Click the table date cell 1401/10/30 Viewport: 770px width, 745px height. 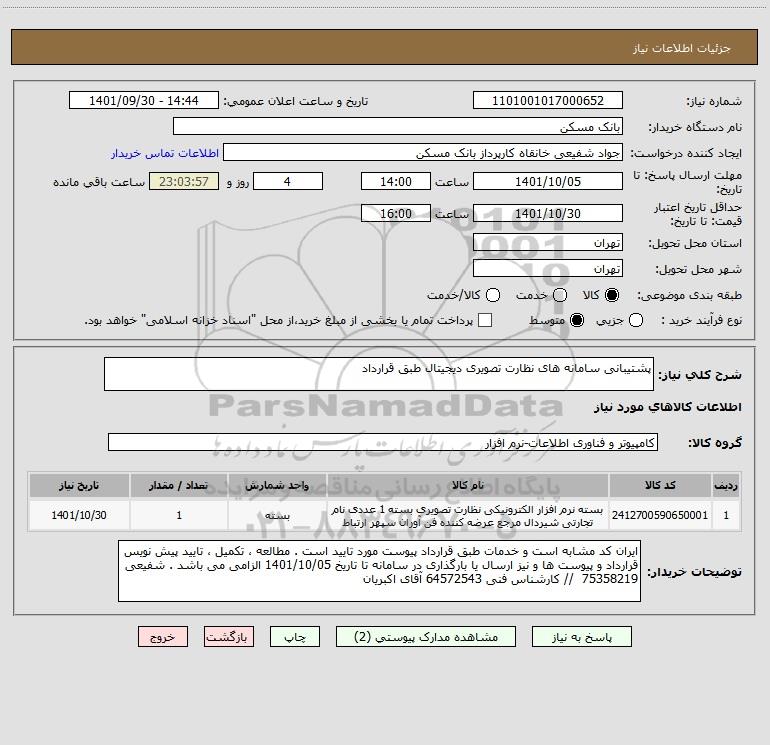click(x=79, y=515)
